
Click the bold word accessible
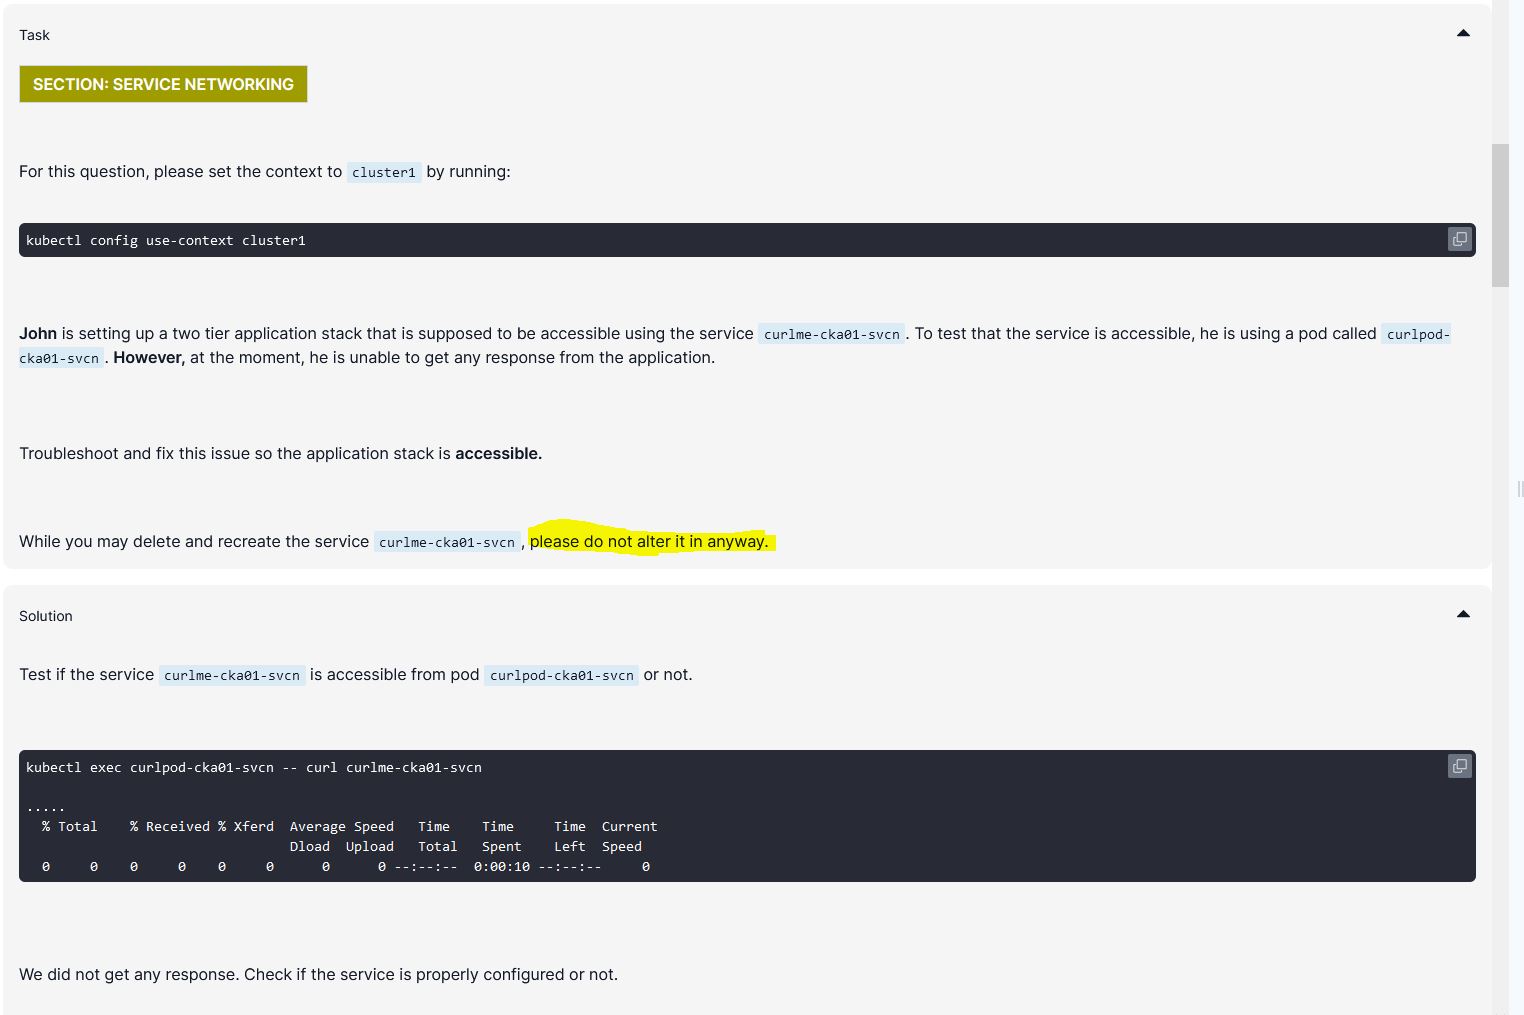pyautogui.click(x=498, y=454)
